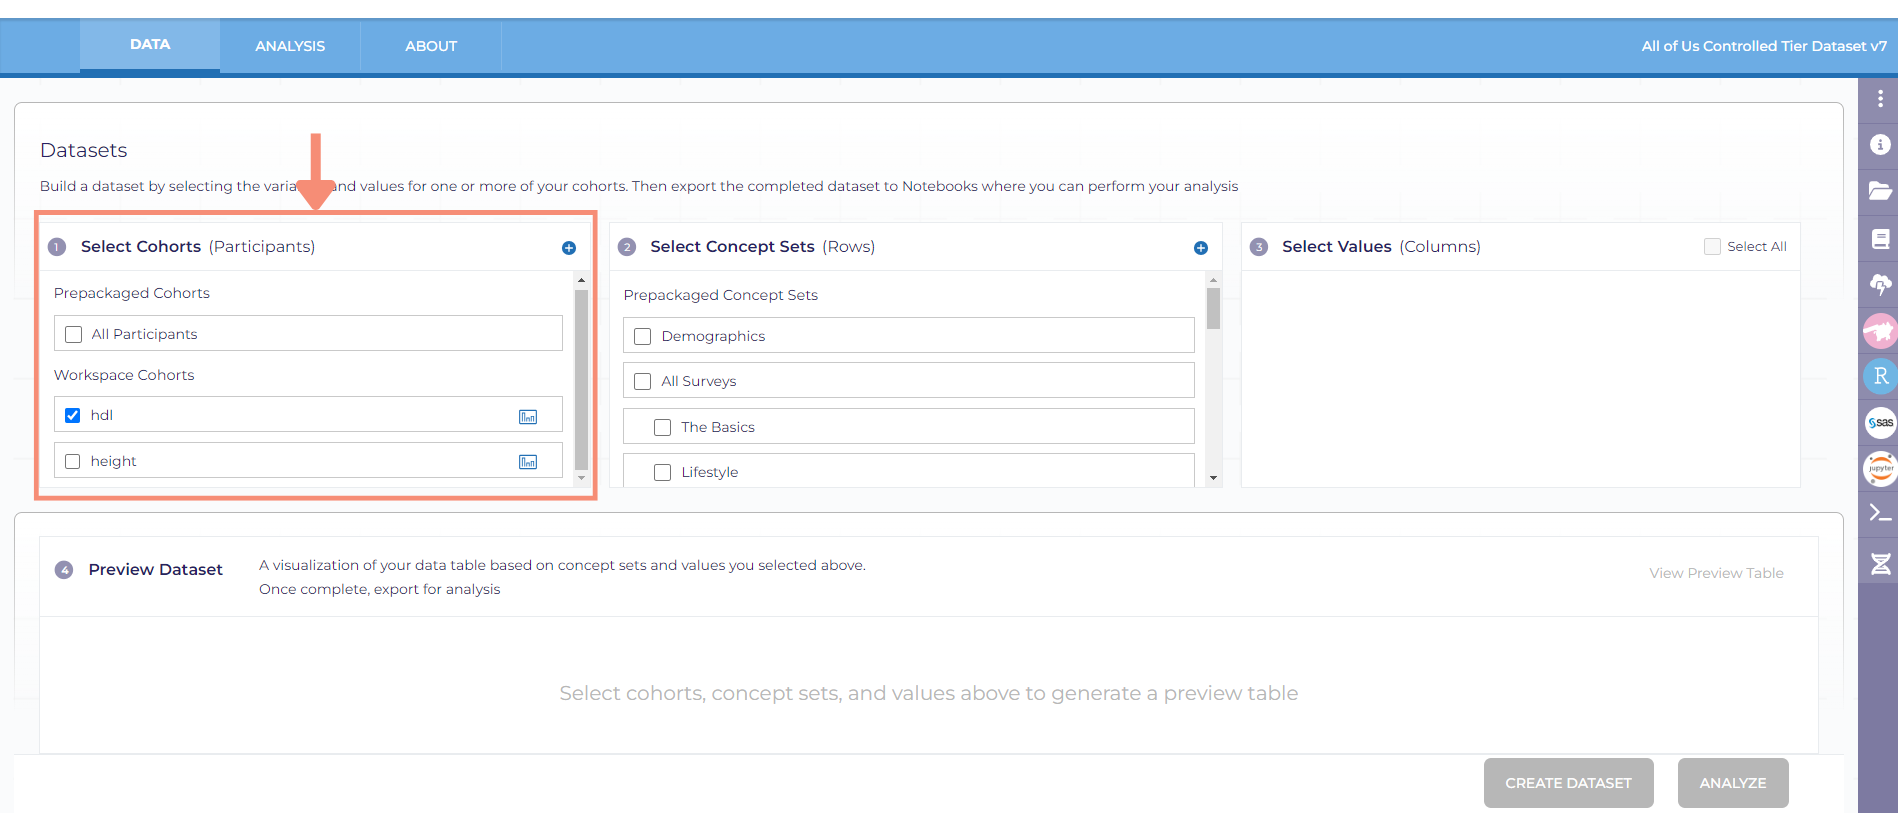The width and height of the screenshot is (1898, 813).
Task: Click the cohorts list scrollbar thumb
Action: tap(581, 380)
